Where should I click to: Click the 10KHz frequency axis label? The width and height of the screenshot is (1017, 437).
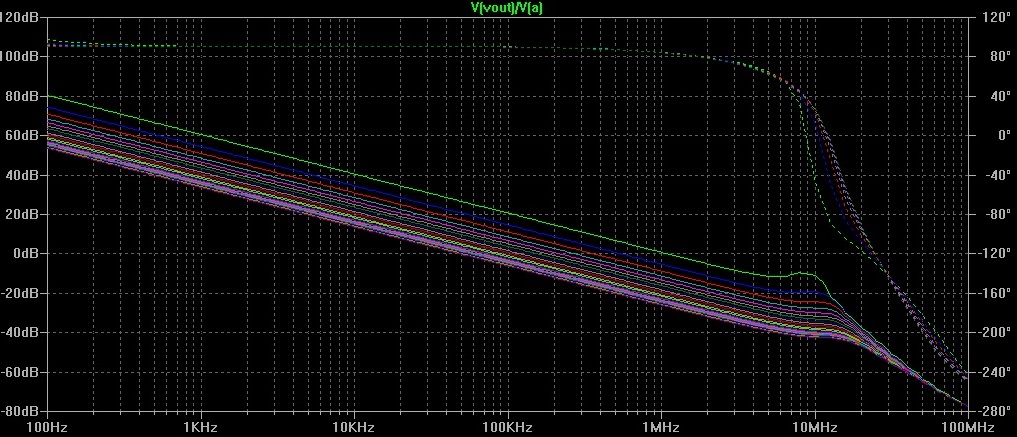pyautogui.click(x=354, y=428)
